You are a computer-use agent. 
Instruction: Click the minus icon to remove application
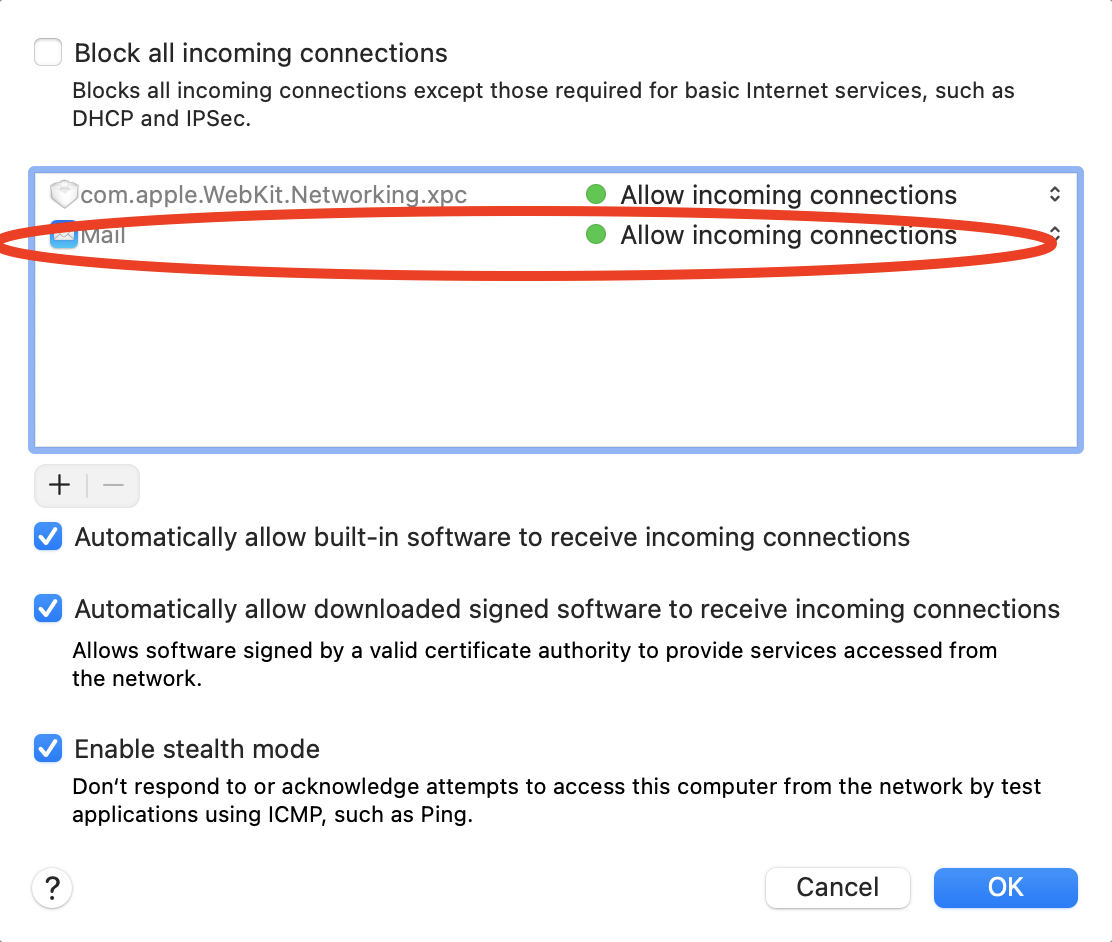point(113,486)
